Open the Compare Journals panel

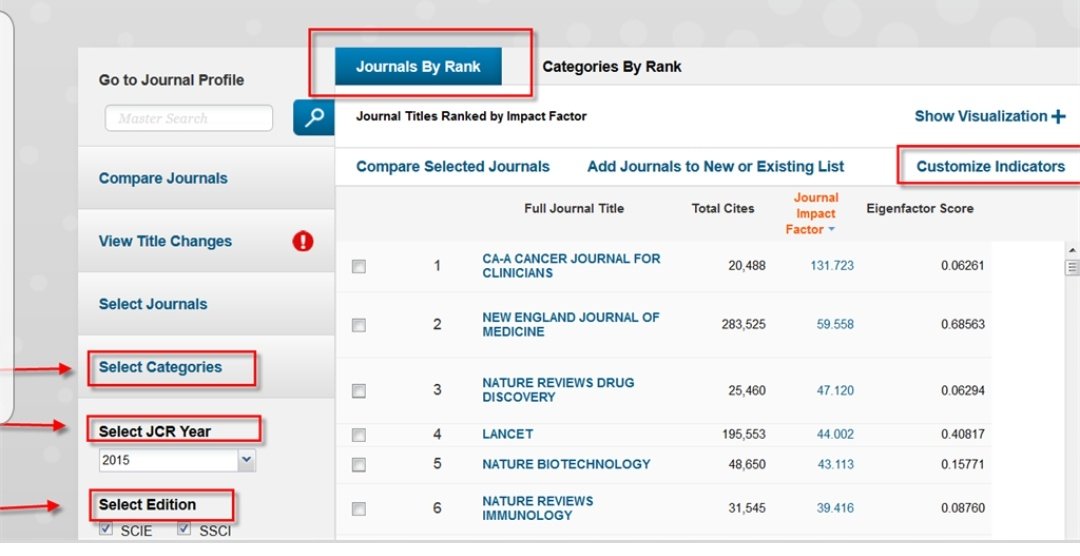(x=163, y=178)
